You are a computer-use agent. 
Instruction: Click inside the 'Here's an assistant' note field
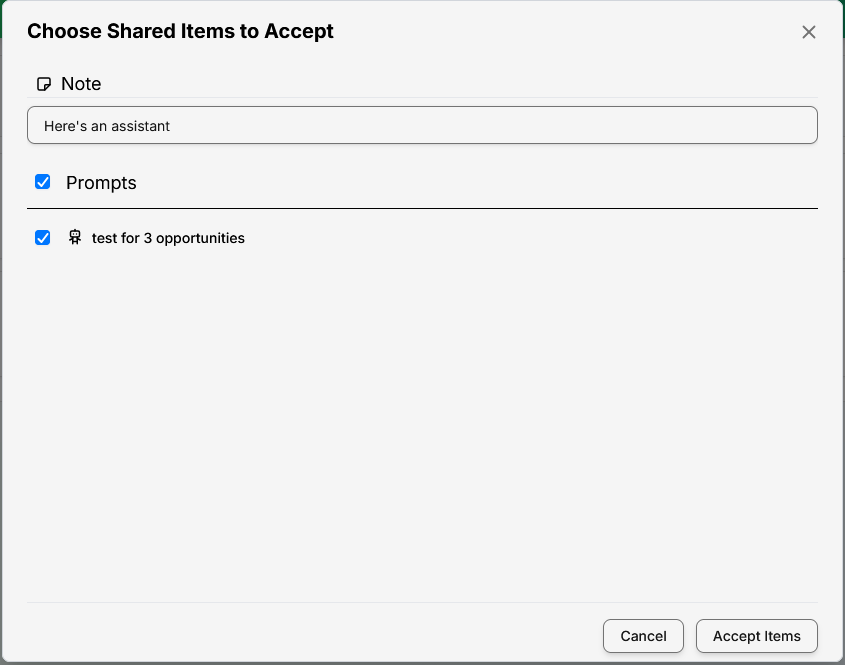pos(422,125)
